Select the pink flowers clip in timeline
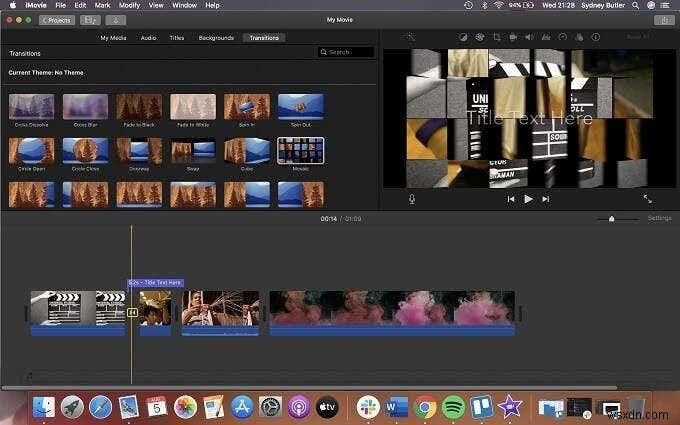This screenshot has width=680, height=425. pyautogui.click(x=392, y=313)
